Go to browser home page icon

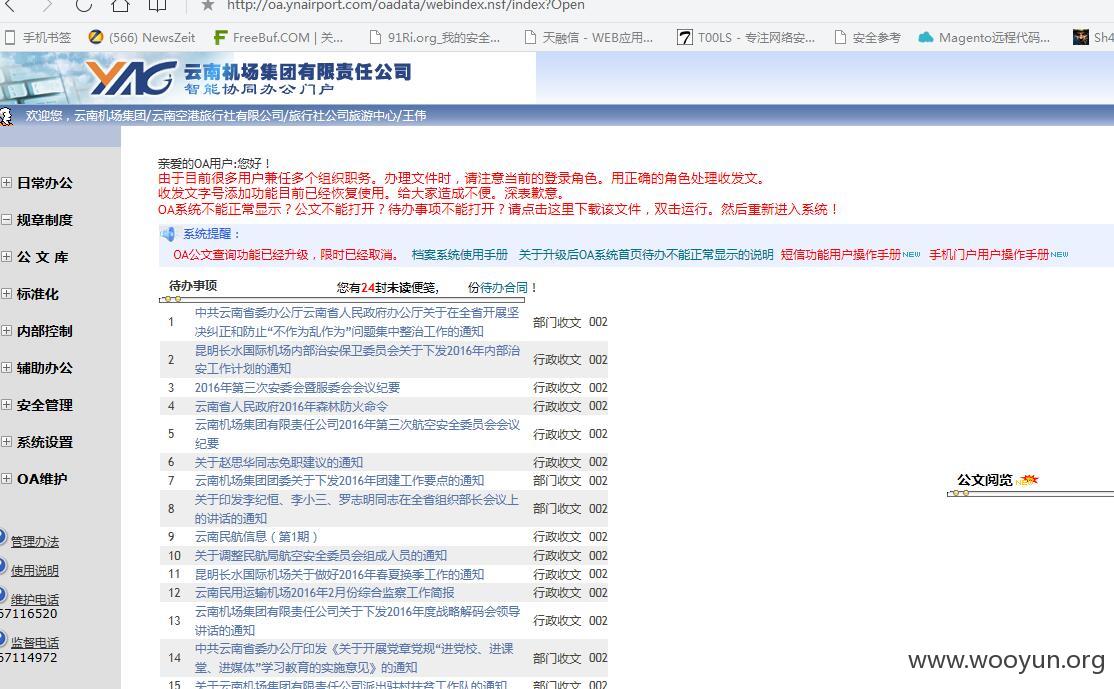pos(121,6)
